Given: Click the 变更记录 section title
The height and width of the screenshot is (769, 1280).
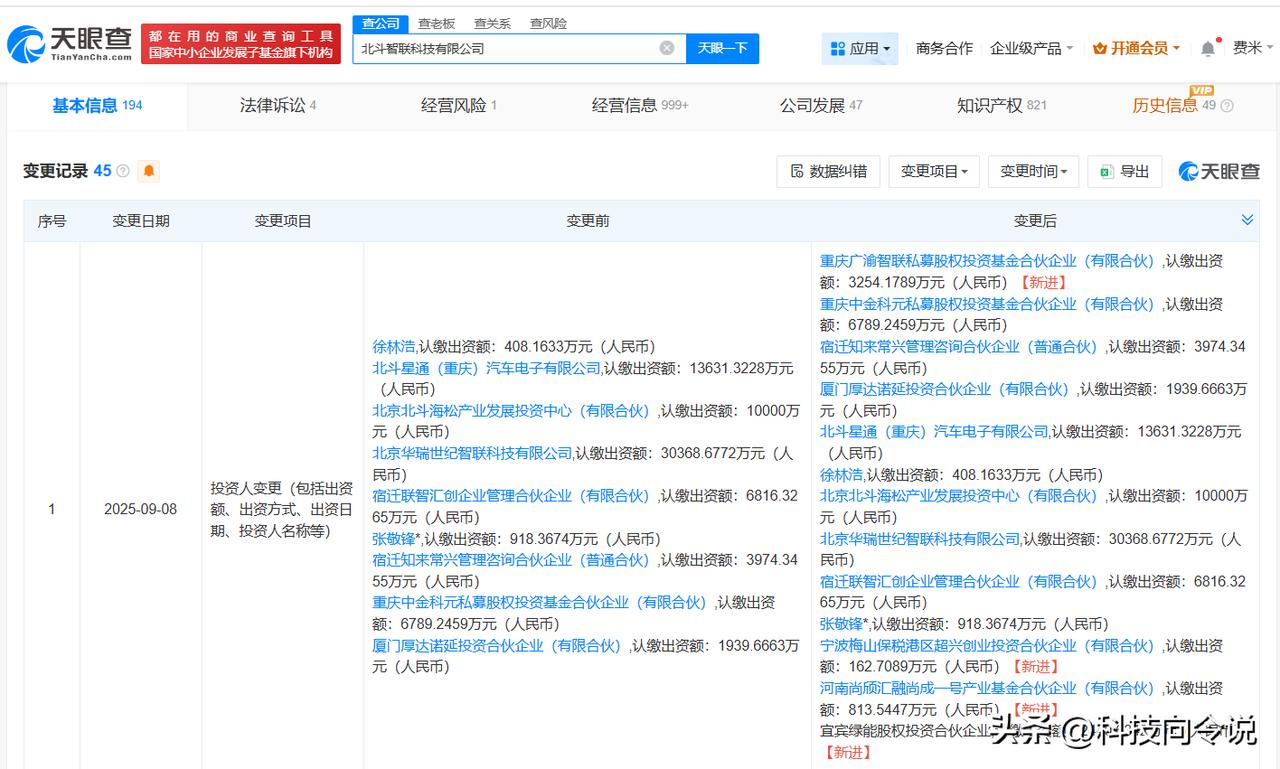Looking at the screenshot, I should (55, 171).
